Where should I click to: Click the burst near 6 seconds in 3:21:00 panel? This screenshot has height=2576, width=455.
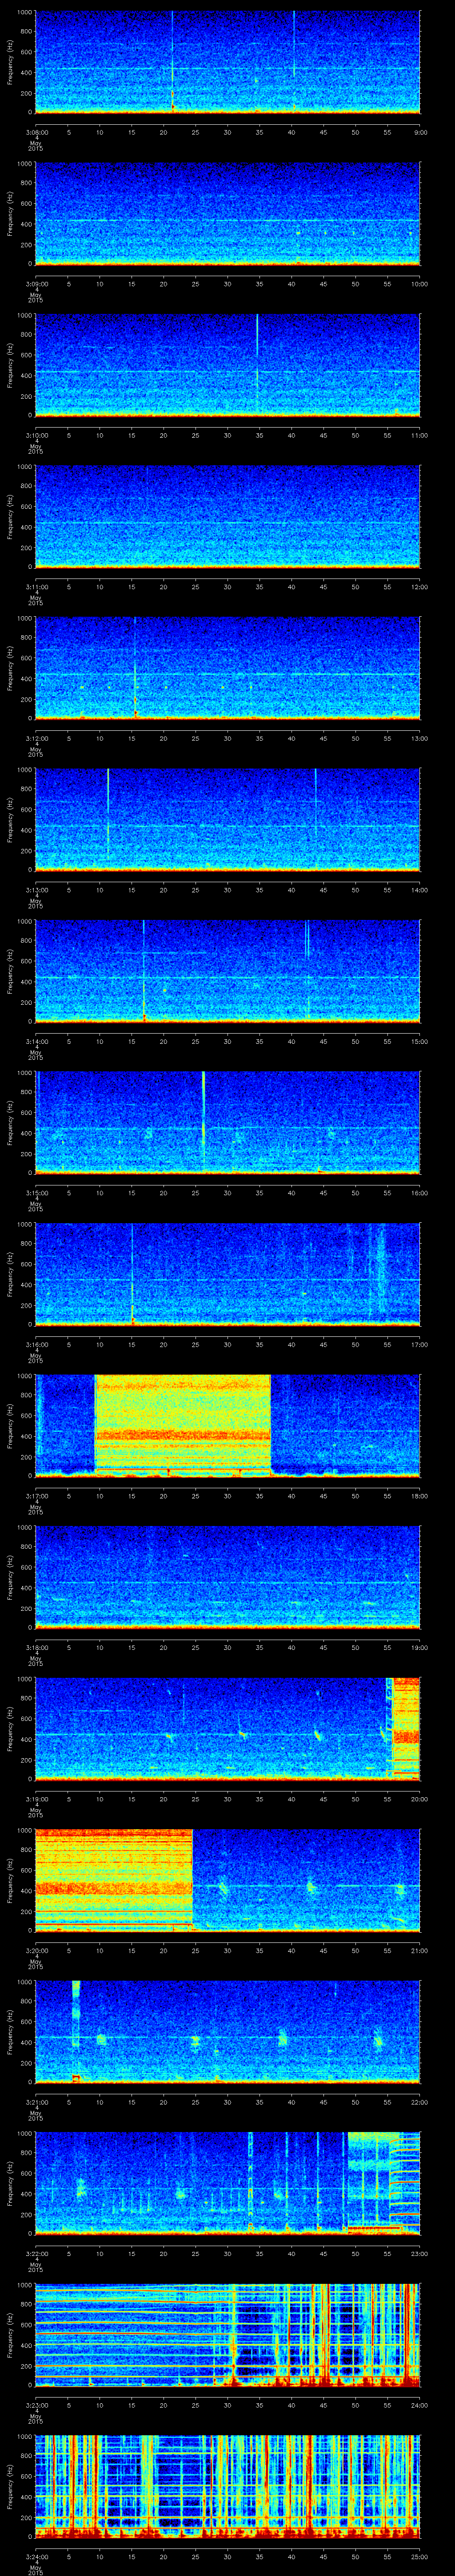(75, 2032)
